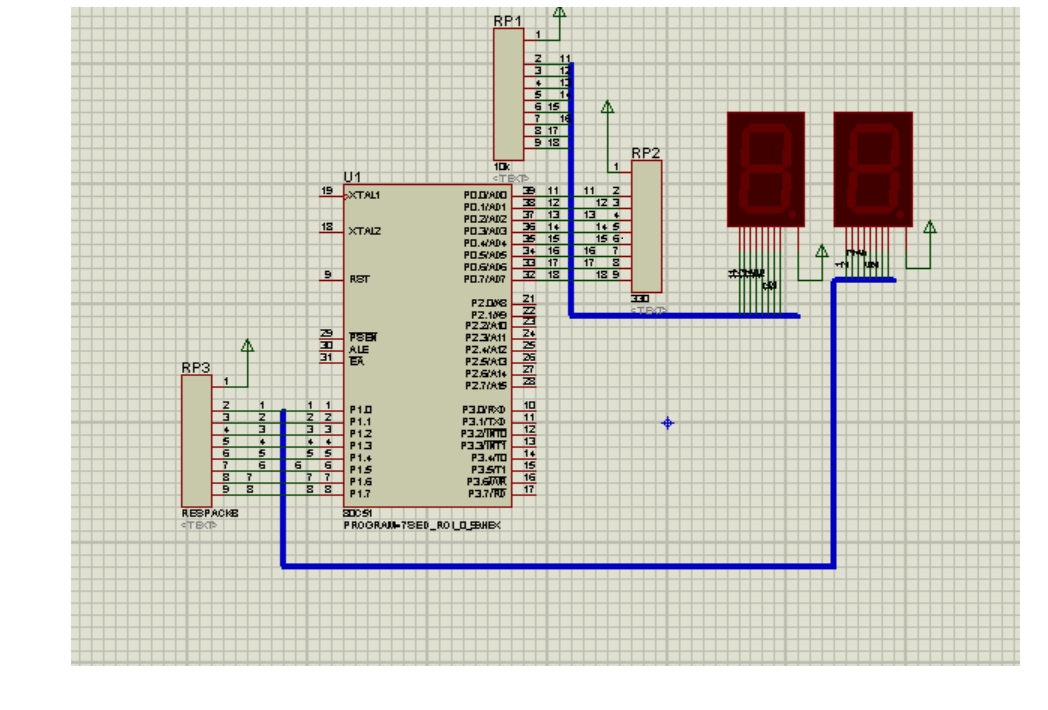Select the right seven-segment display
This screenshot has height=710, width=1048.
click(x=872, y=168)
